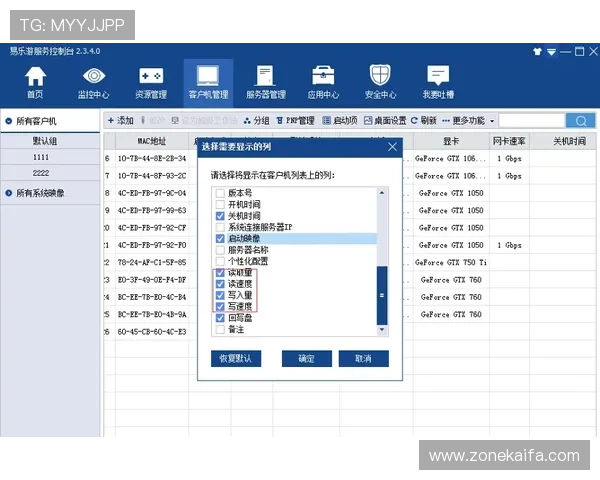
Task: Click the 添加 add toolbar button
Action: [x=121, y=121]
